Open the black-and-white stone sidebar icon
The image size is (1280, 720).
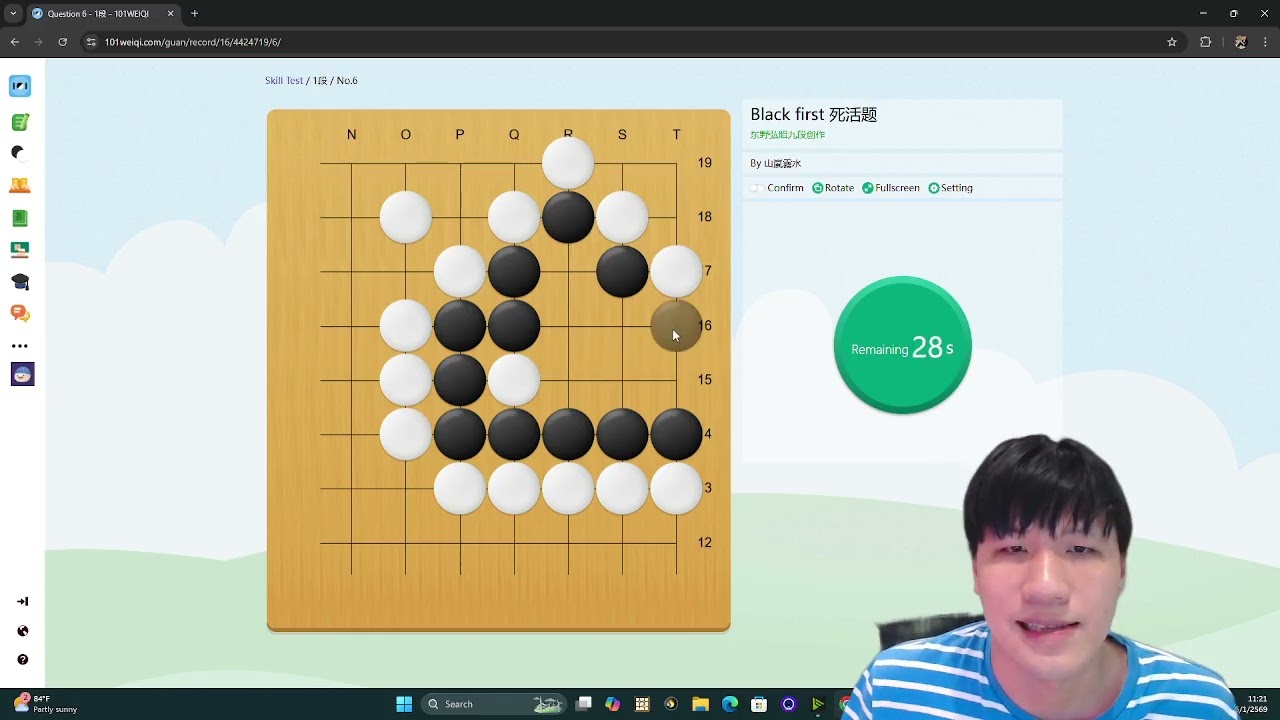(18, 153)
